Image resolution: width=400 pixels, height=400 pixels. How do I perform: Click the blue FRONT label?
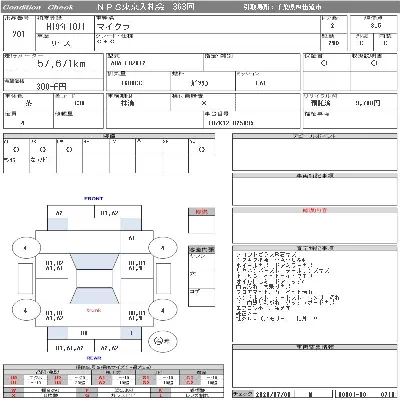tap(94, 198)
